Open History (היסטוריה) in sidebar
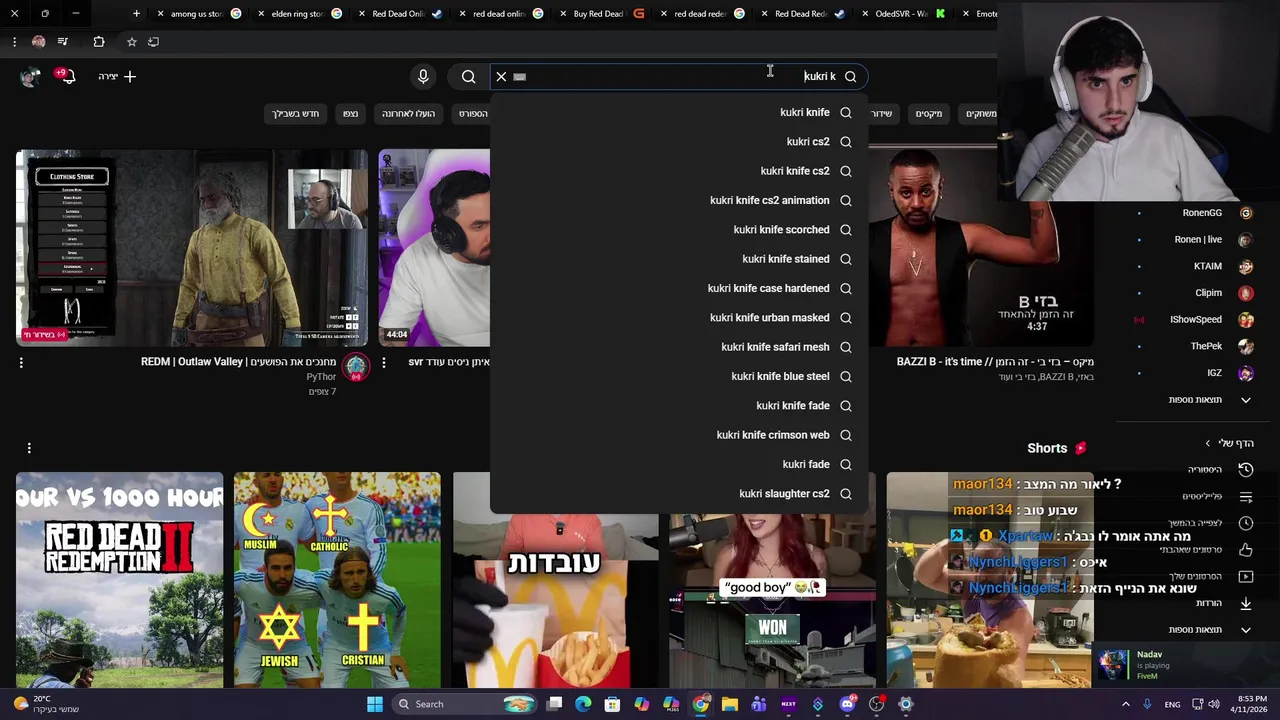 coord(1218,470)
